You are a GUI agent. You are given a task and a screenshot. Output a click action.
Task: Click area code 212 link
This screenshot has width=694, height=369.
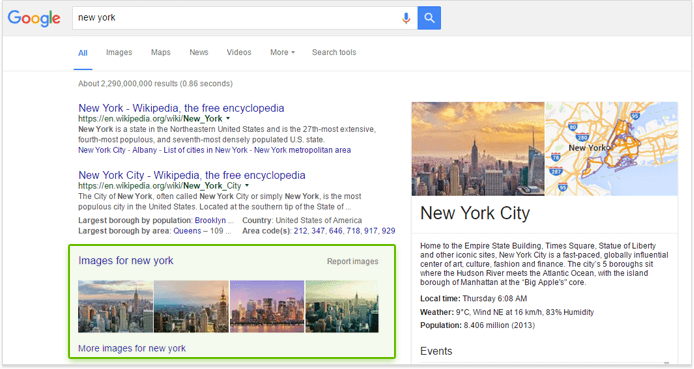300,231
